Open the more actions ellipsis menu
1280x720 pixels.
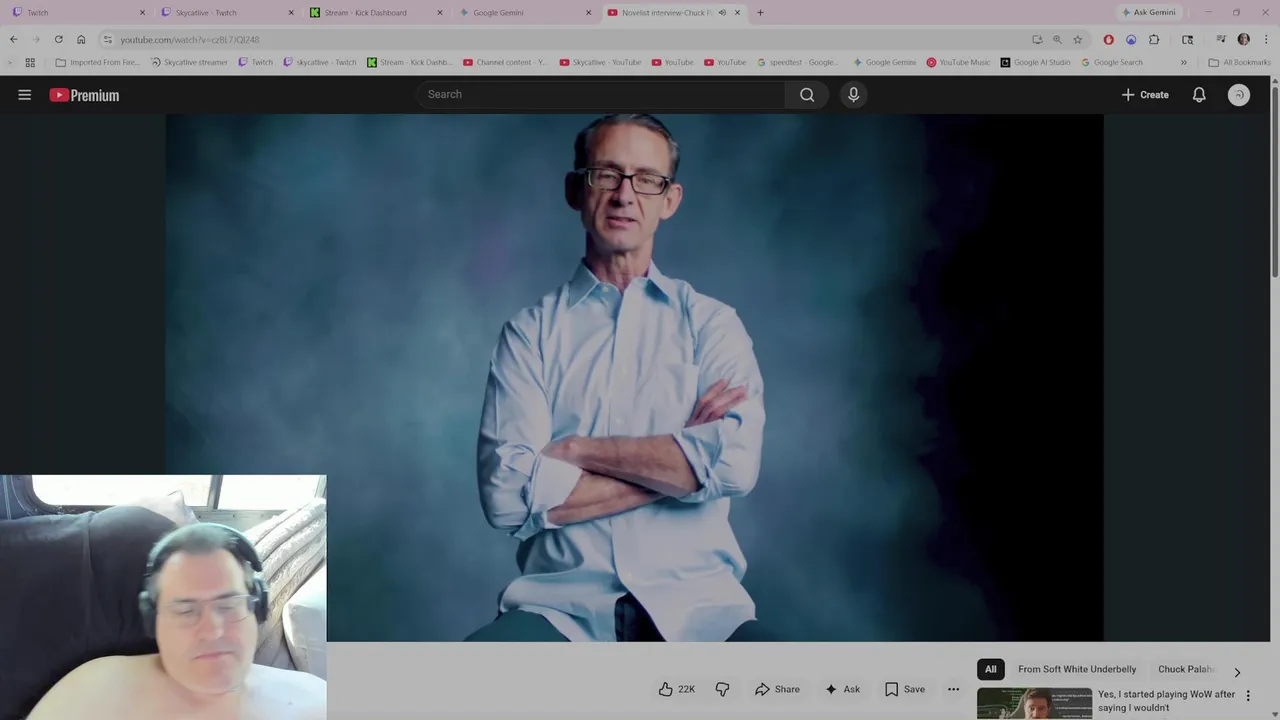953,689
